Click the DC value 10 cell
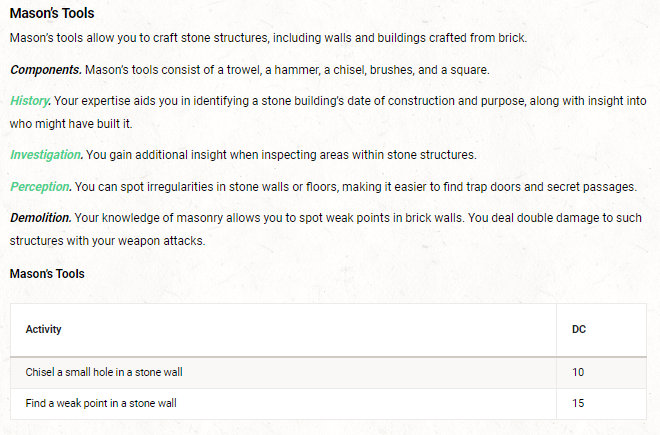This screenshot has height=435, width=660. tap(578, 373)
